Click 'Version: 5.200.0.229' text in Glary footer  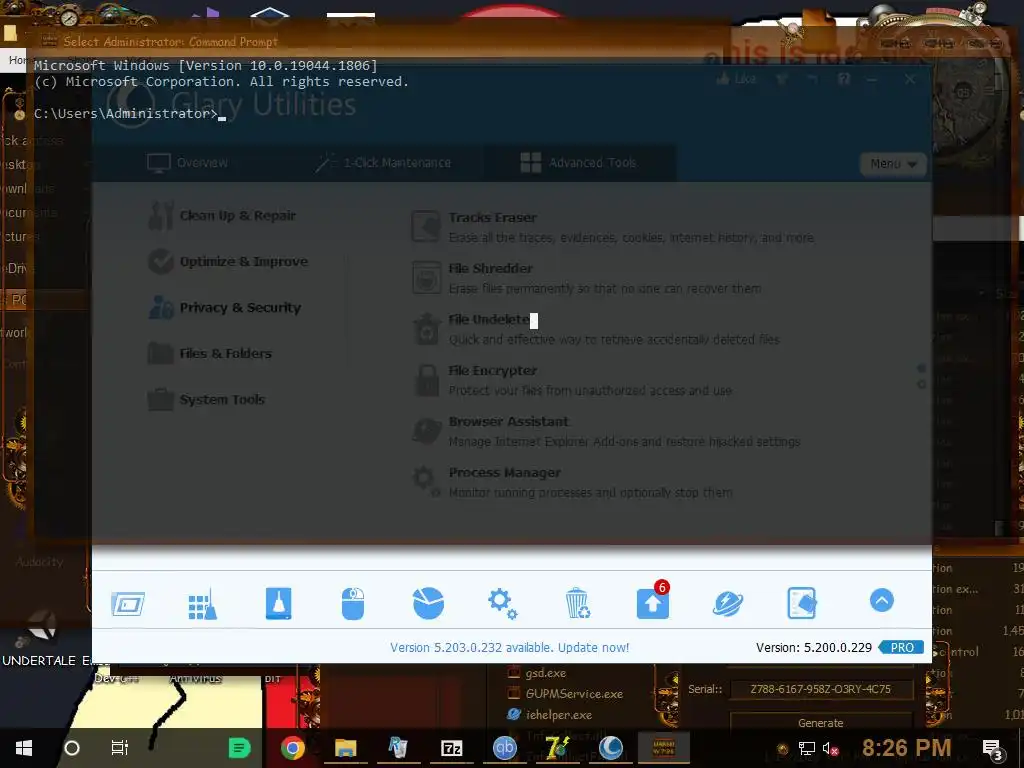coord(814,647)
